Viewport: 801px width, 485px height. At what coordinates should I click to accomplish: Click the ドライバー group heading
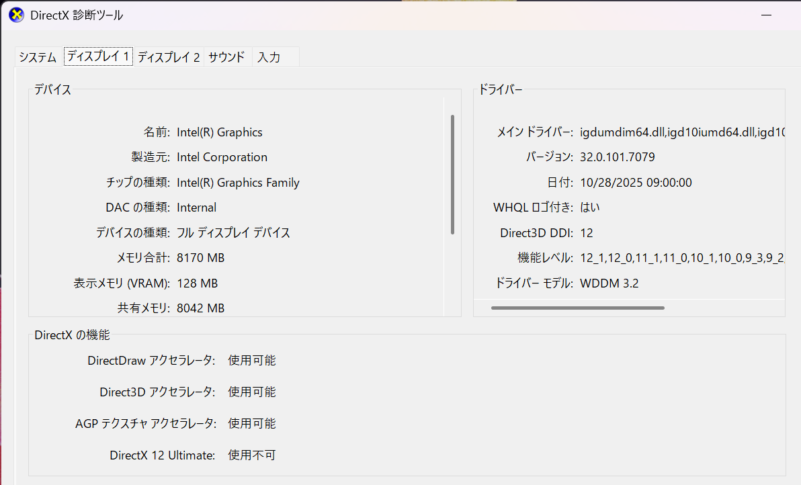click(x=500, y=89)
